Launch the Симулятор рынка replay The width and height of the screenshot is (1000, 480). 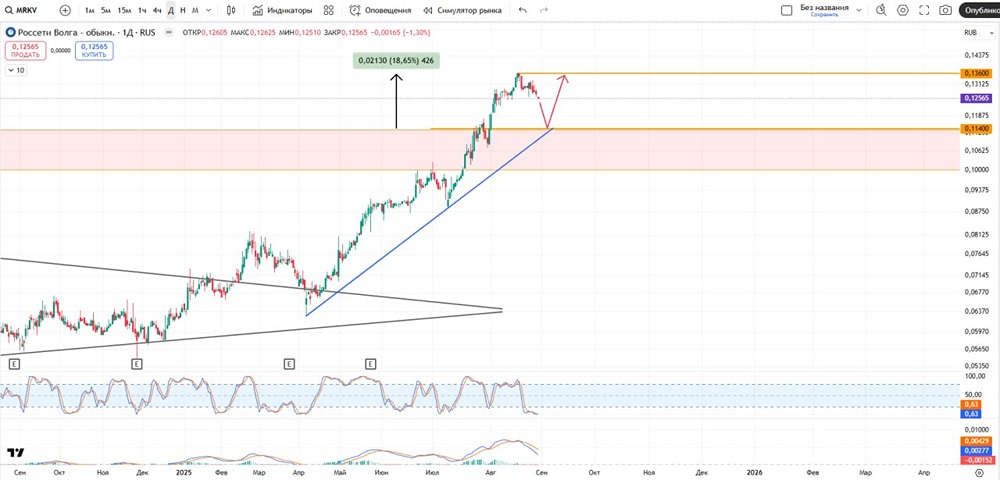click(x=462, y=10)
